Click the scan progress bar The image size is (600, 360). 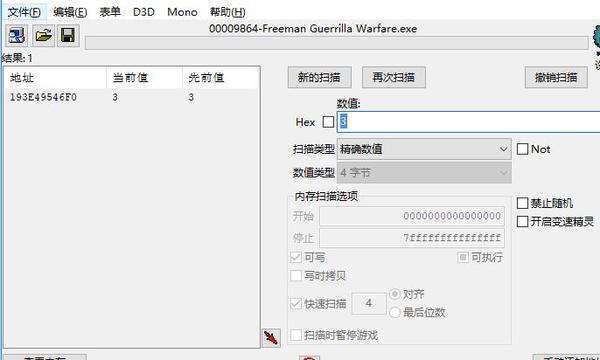pyautogui.click(x=336, y=43)
